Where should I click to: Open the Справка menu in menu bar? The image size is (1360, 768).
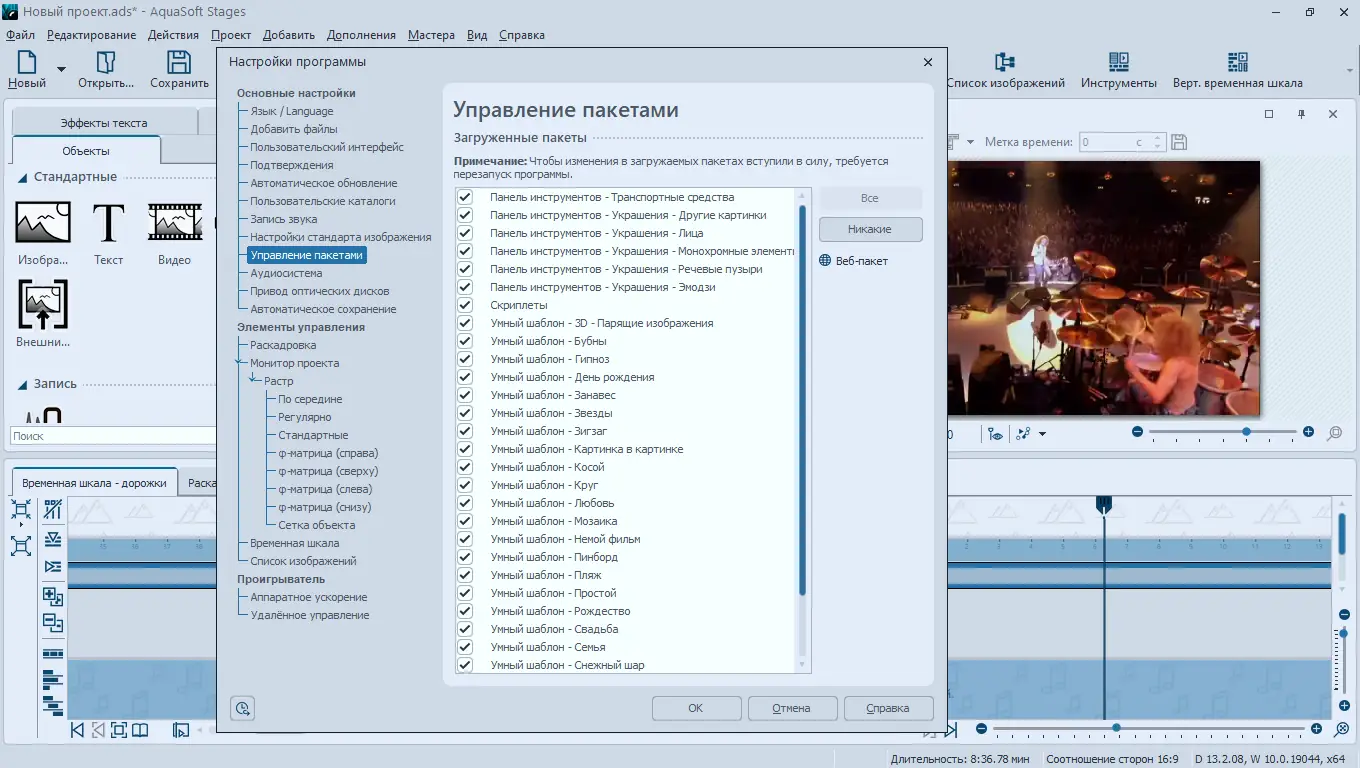[x=521, y=35]
